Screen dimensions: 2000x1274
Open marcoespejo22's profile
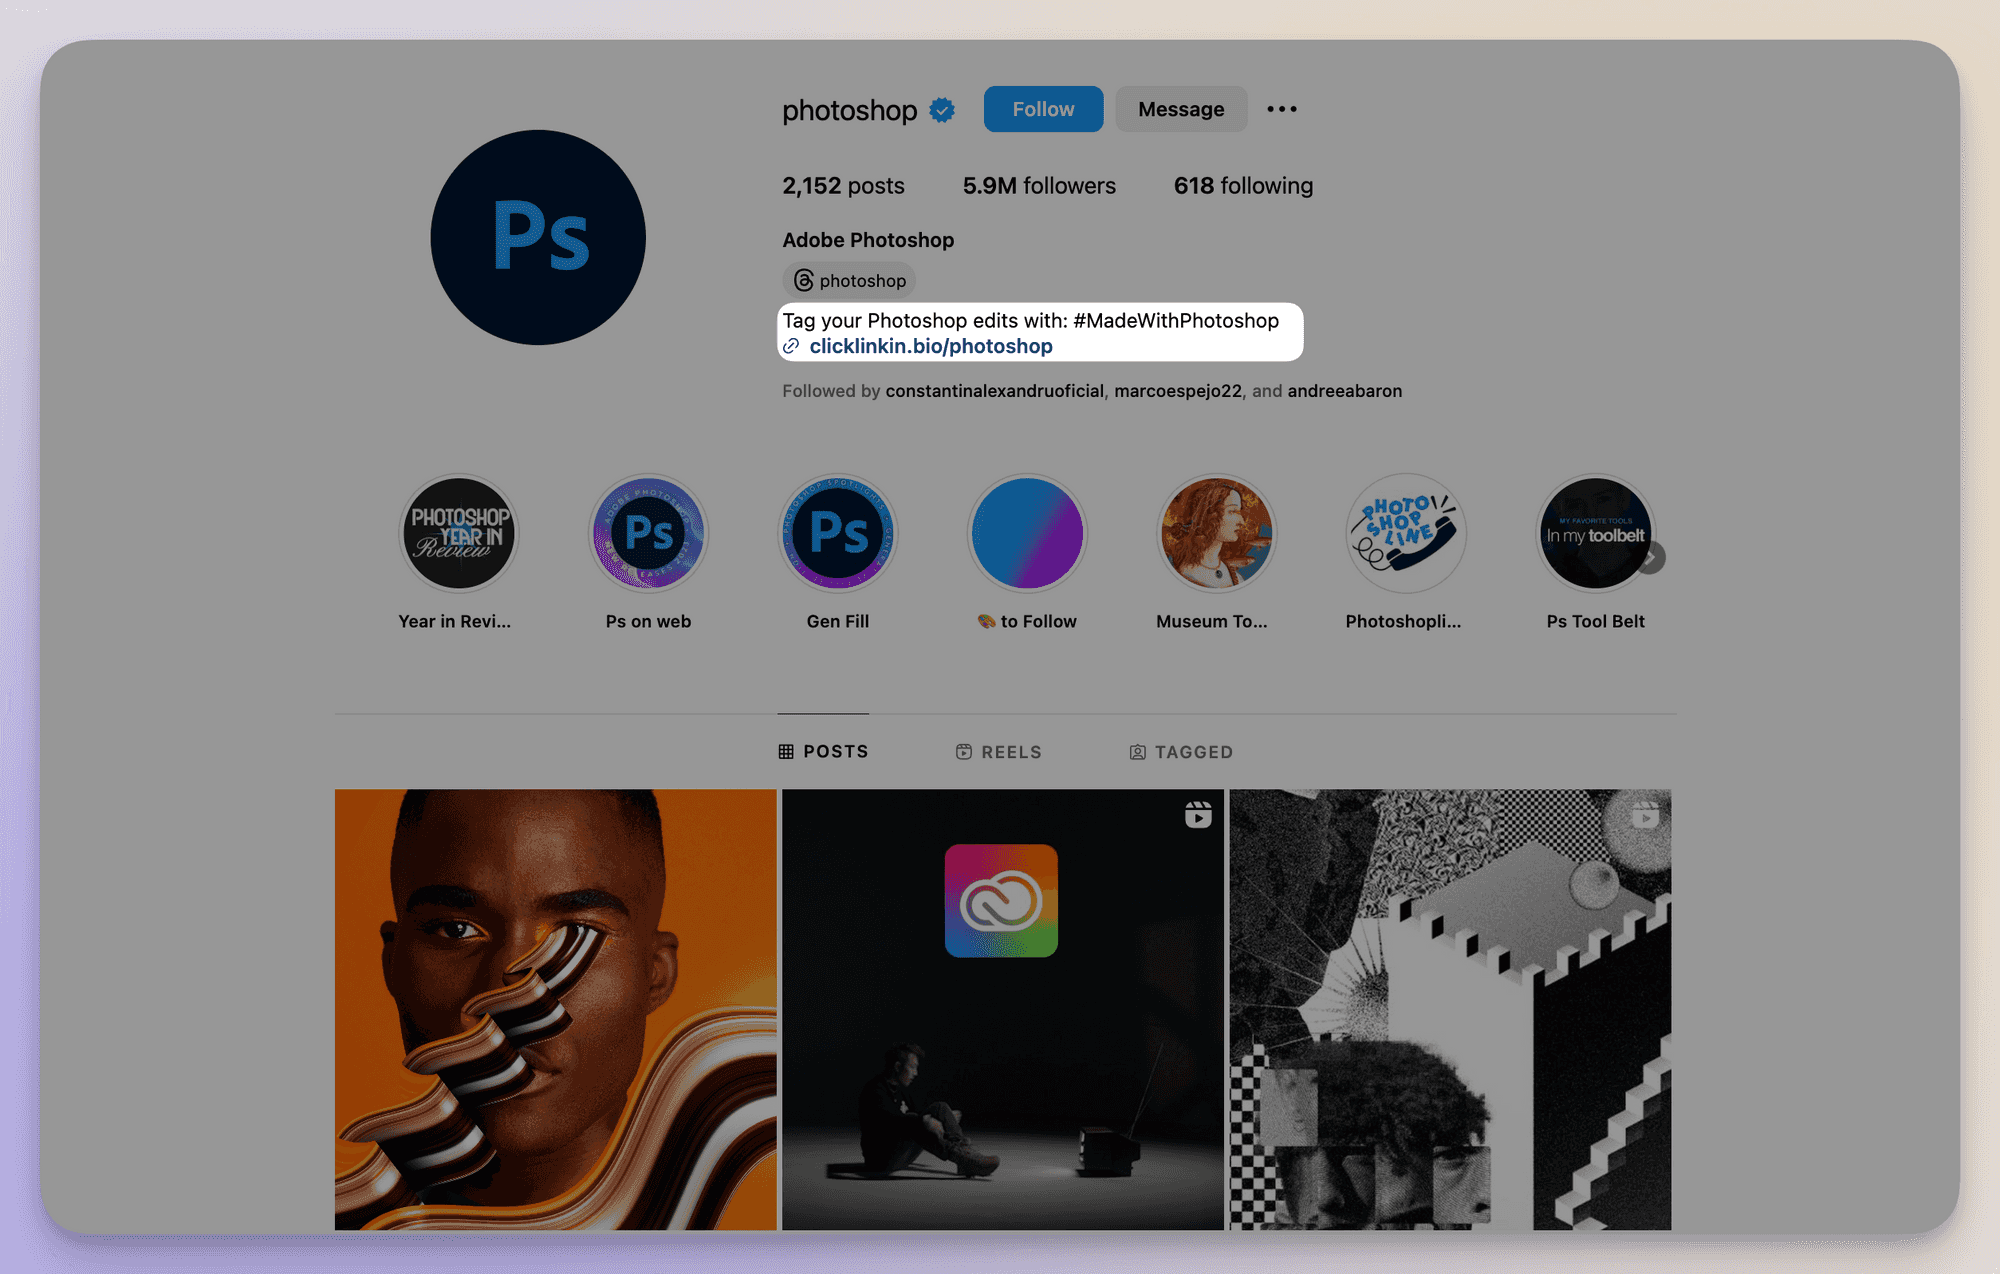point(1177,391)
